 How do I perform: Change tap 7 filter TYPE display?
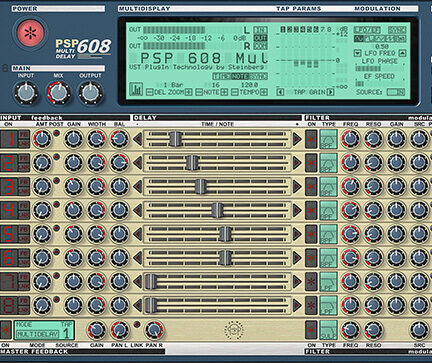pyautogui.click(x=328, y=282)
